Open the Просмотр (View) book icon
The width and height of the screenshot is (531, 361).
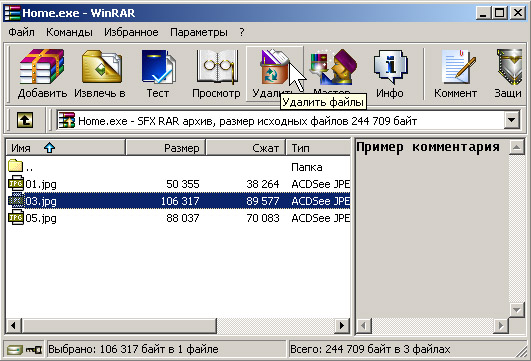click(x=216, y=67)
